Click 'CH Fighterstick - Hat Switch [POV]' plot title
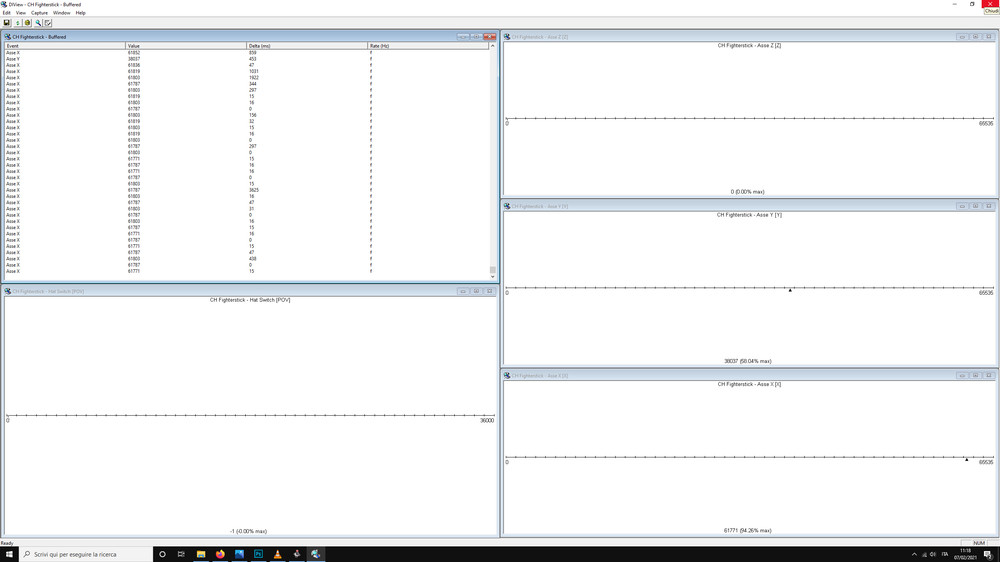Screen dimensions: 1000x562 tap(250, 300)
